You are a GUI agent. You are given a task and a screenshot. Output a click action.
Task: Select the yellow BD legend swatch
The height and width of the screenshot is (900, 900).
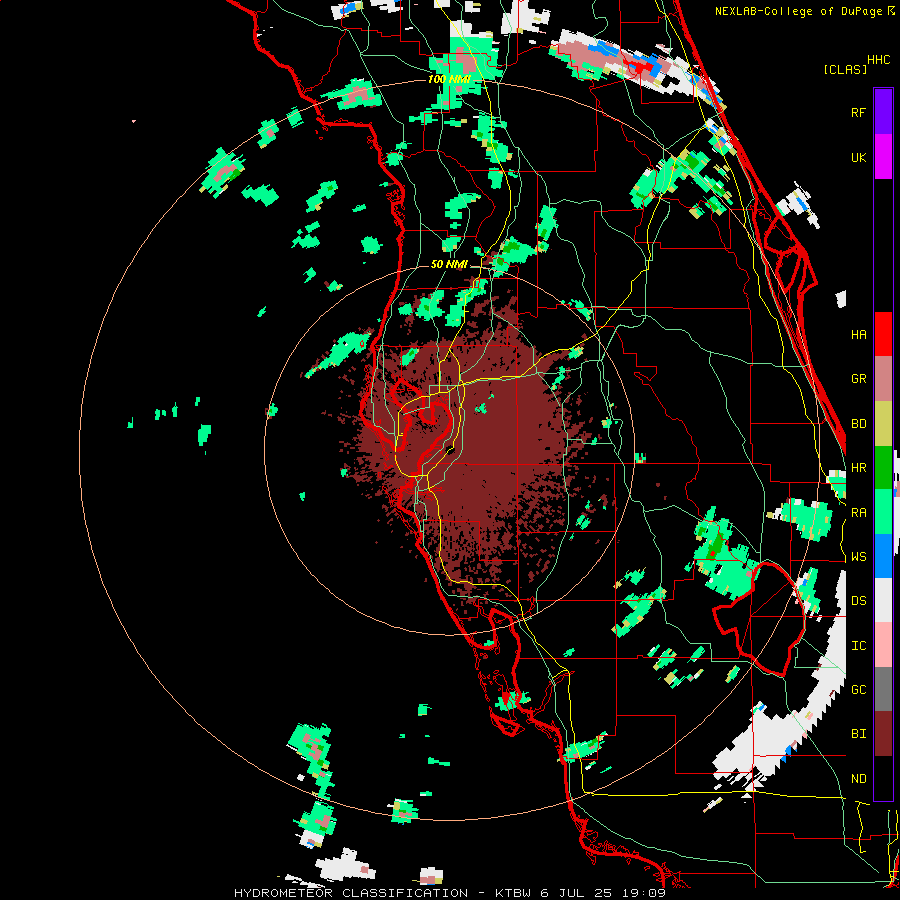883,424
